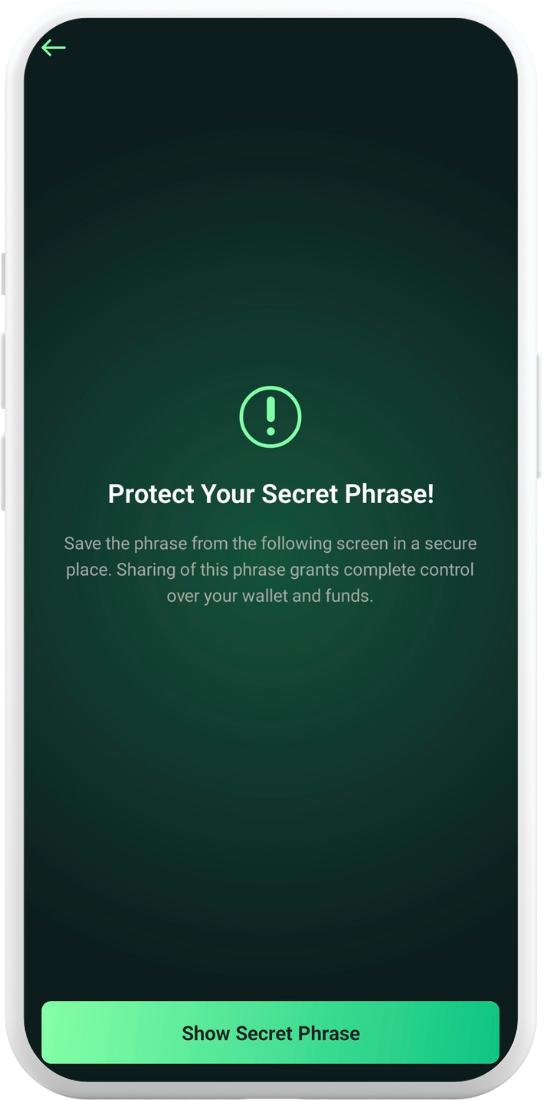Image resolution: width=543 pixels, height=1100 pixels.
Task: Click the phone's power button on right edge
Action: pyautogui.click(x=539, y=416)
